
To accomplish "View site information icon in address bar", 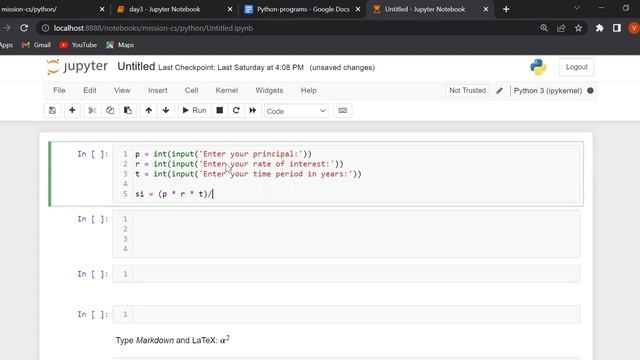I will pyautogui.click(x=45, y=28).
